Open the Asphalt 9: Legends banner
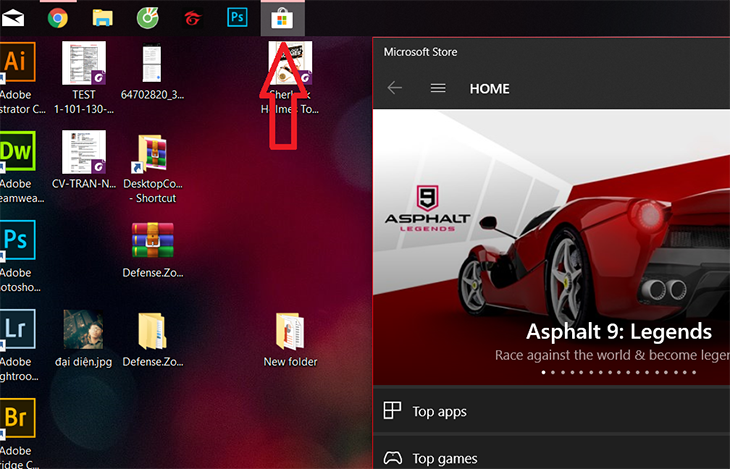Screen dimensions: 730x469 tap(551, 248)
